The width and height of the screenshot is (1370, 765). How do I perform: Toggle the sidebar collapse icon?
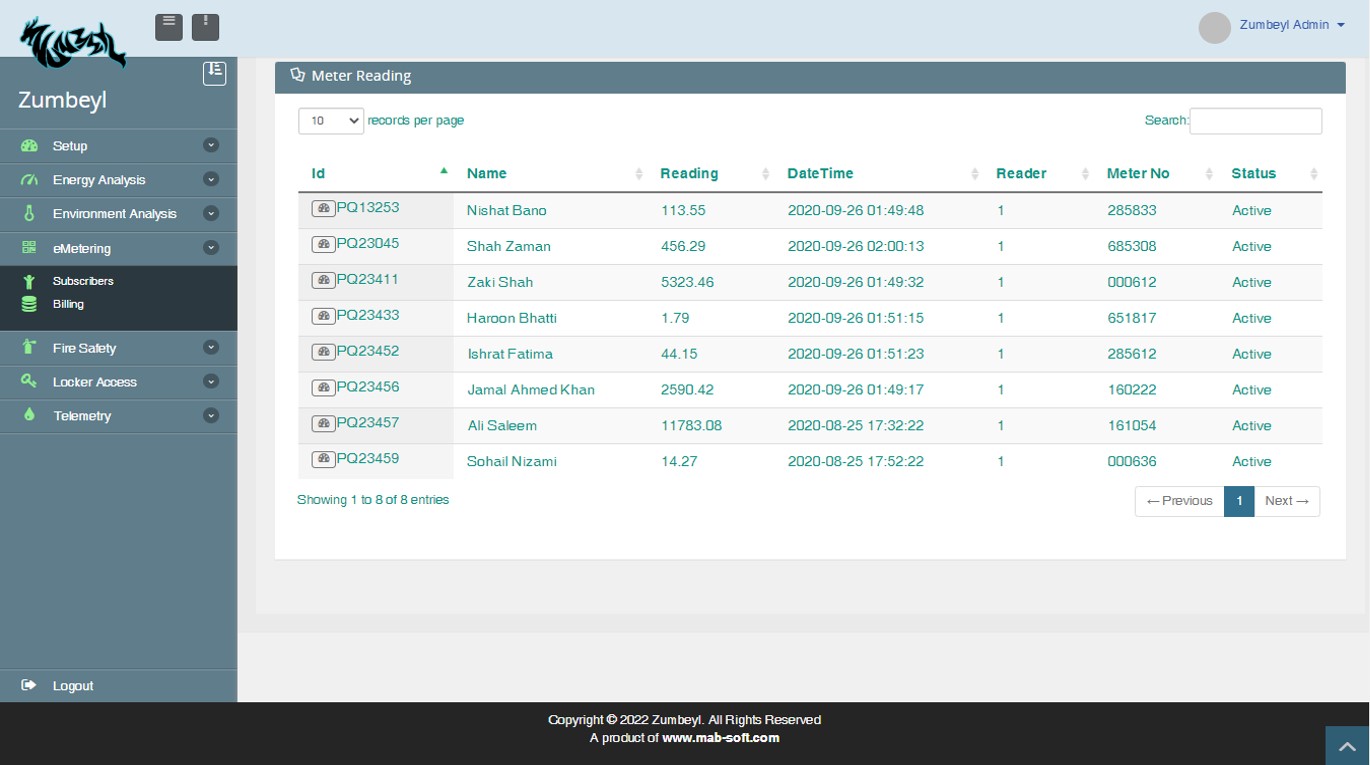coord(214,73)
